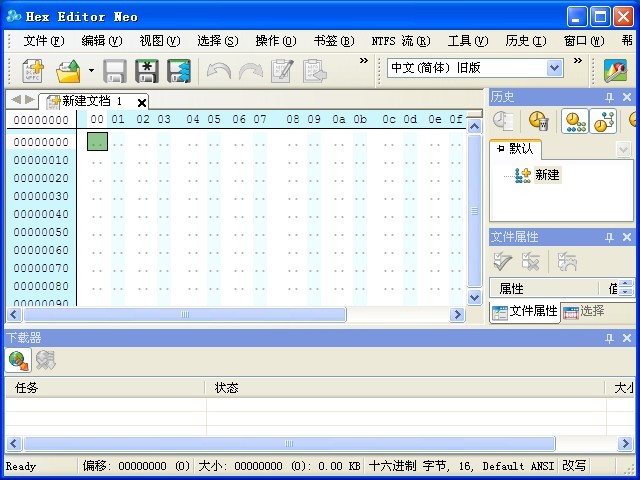Close the 历史 panel
This screenshot has height=480, width=640.
coord(627,97)
